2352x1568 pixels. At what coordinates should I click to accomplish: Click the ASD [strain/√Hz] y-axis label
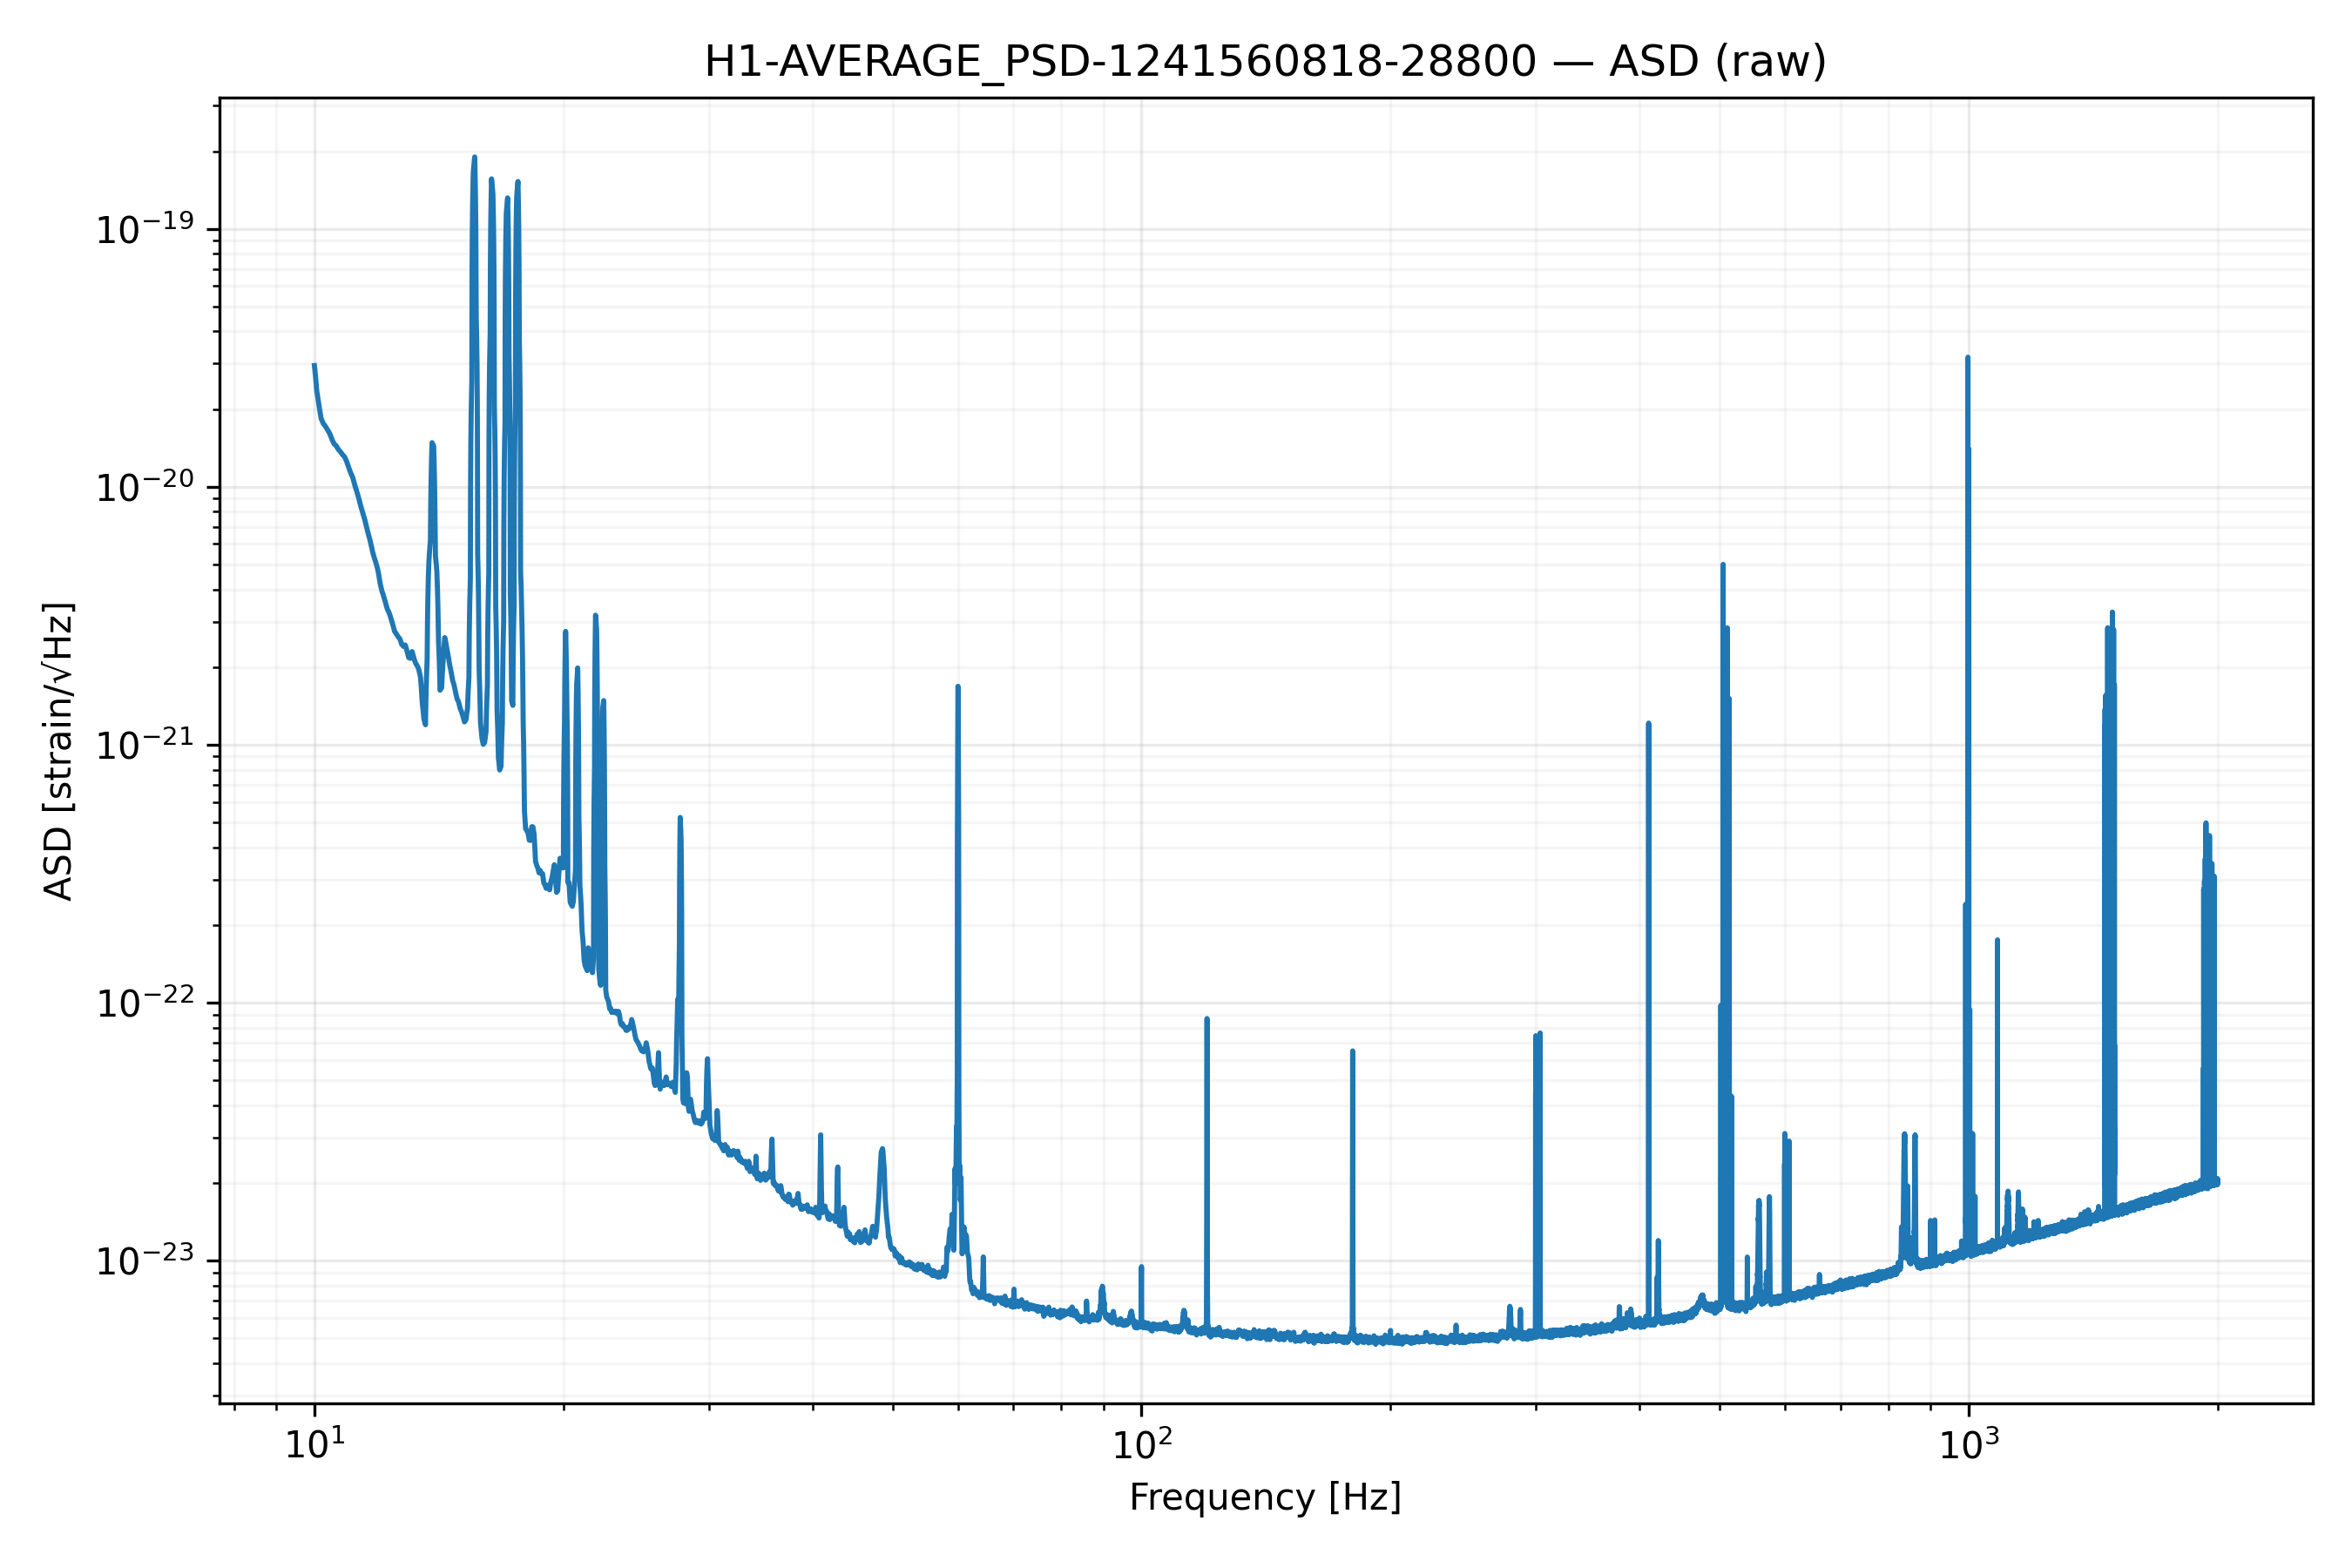[59, 751]
